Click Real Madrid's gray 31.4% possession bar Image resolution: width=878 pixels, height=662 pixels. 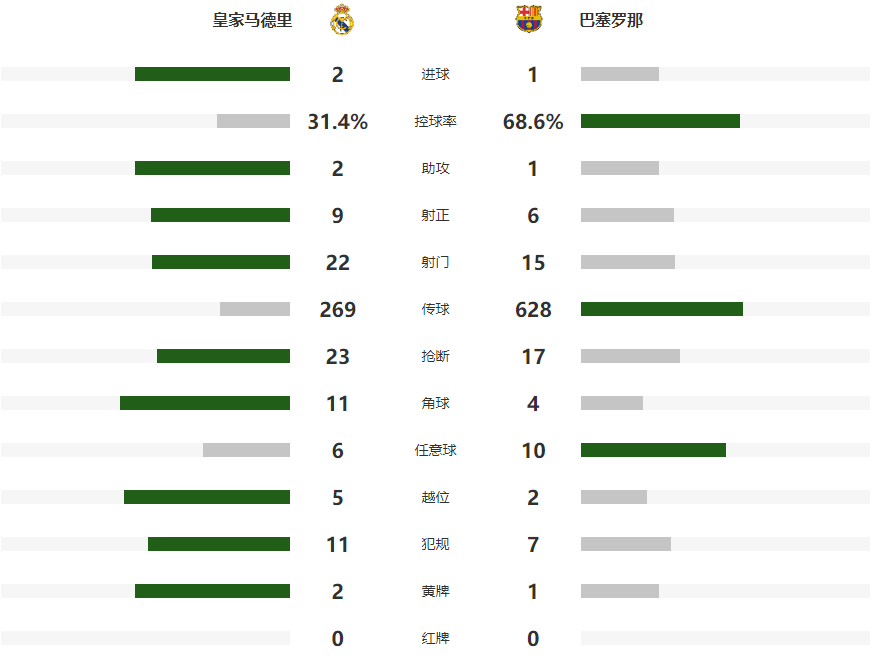click(x=253, y=121)
